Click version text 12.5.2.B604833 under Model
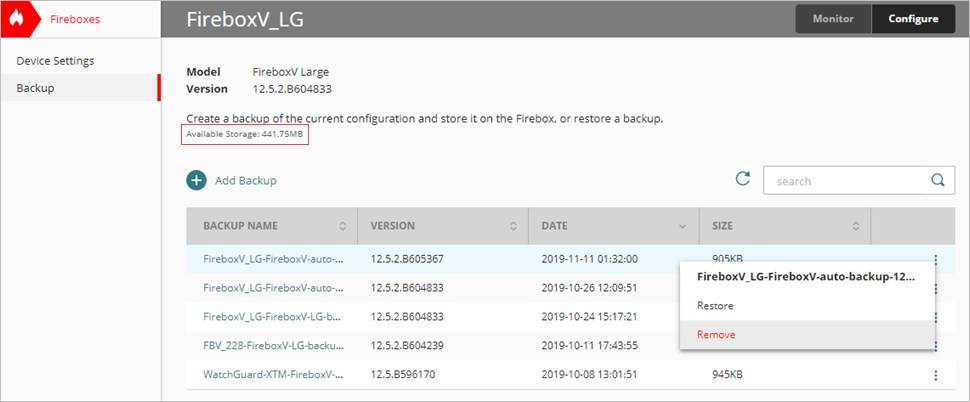Screen dimensions: 970x402 292,89
